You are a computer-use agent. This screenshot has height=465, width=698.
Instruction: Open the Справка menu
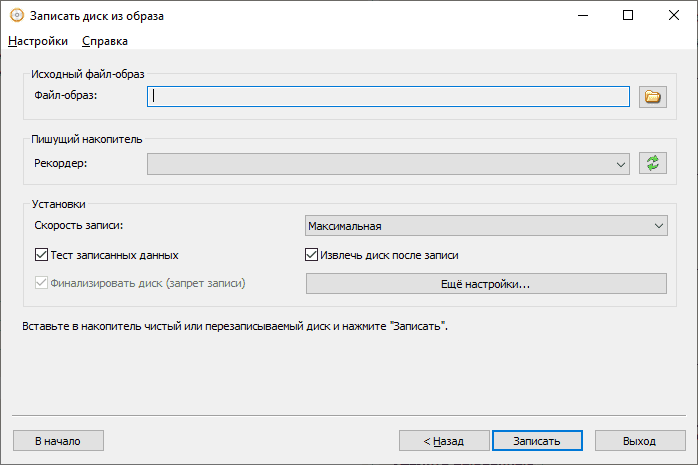105,41
